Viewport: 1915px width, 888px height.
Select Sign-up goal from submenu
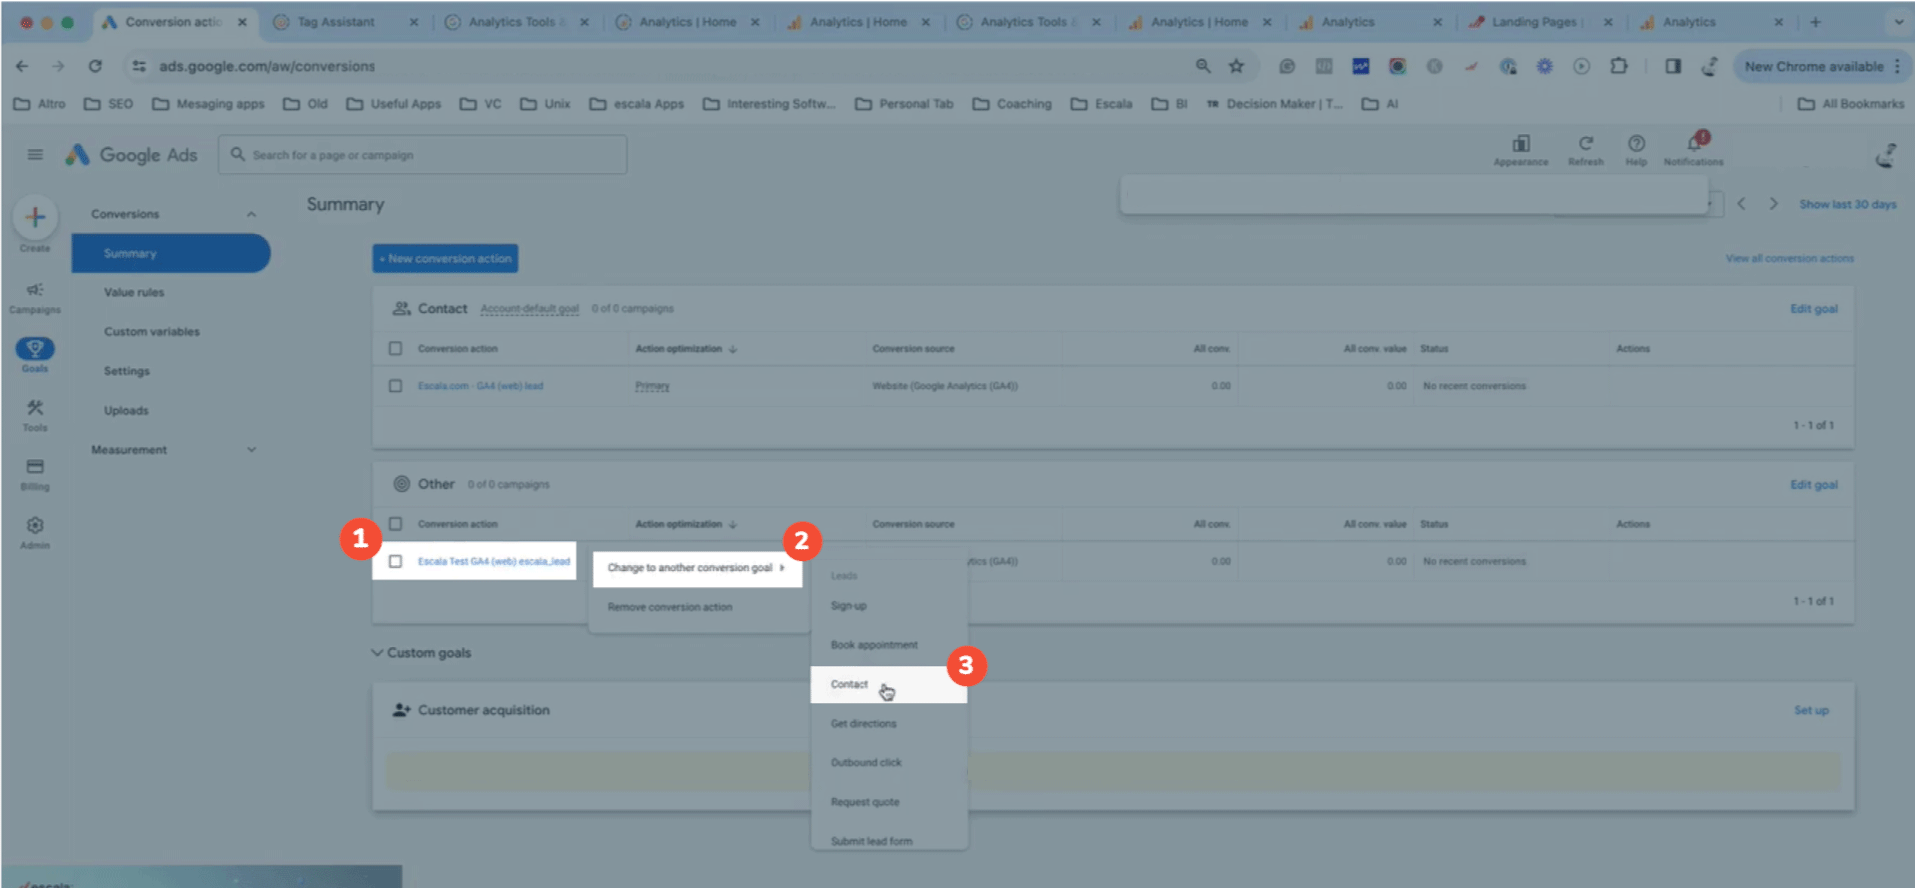pos(849,606)
